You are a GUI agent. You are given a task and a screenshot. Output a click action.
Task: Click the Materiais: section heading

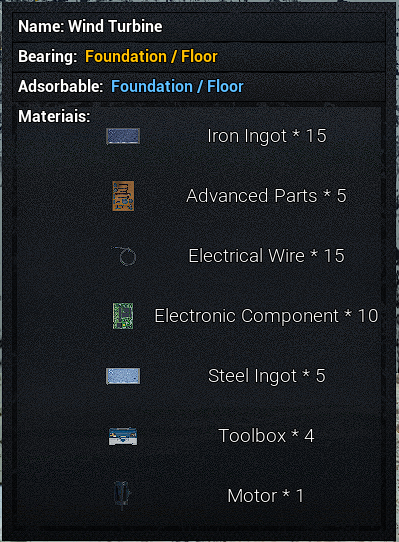[x=54, y=116]
